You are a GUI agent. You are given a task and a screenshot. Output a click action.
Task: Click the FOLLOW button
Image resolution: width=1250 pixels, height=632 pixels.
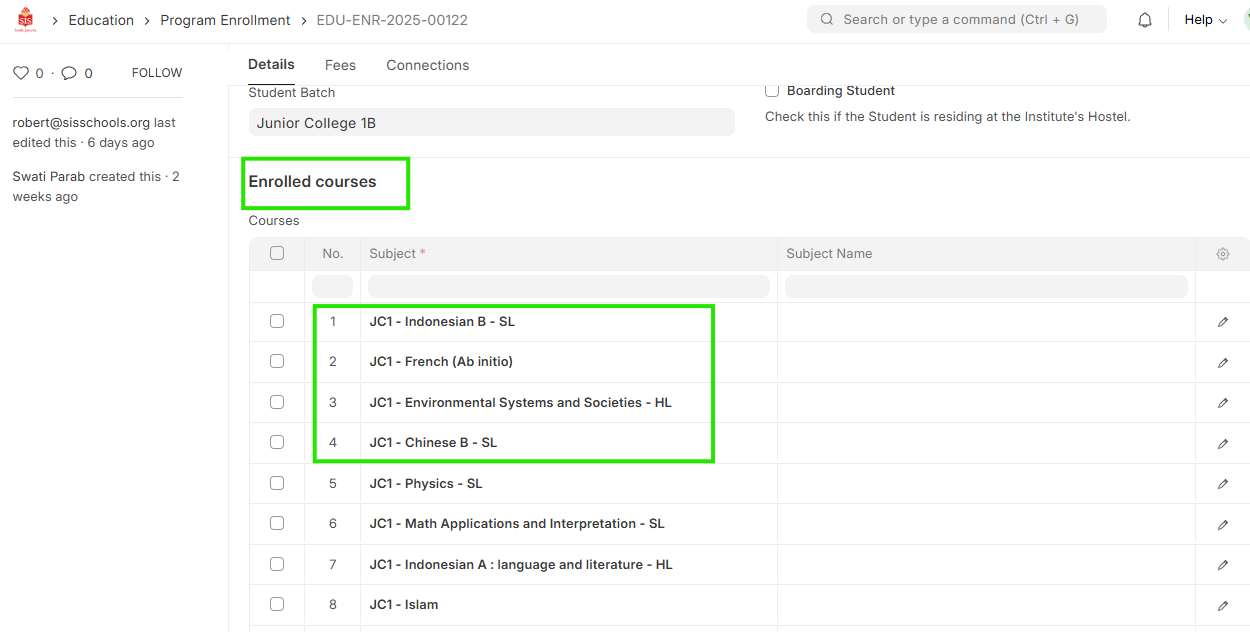point(157,73)
